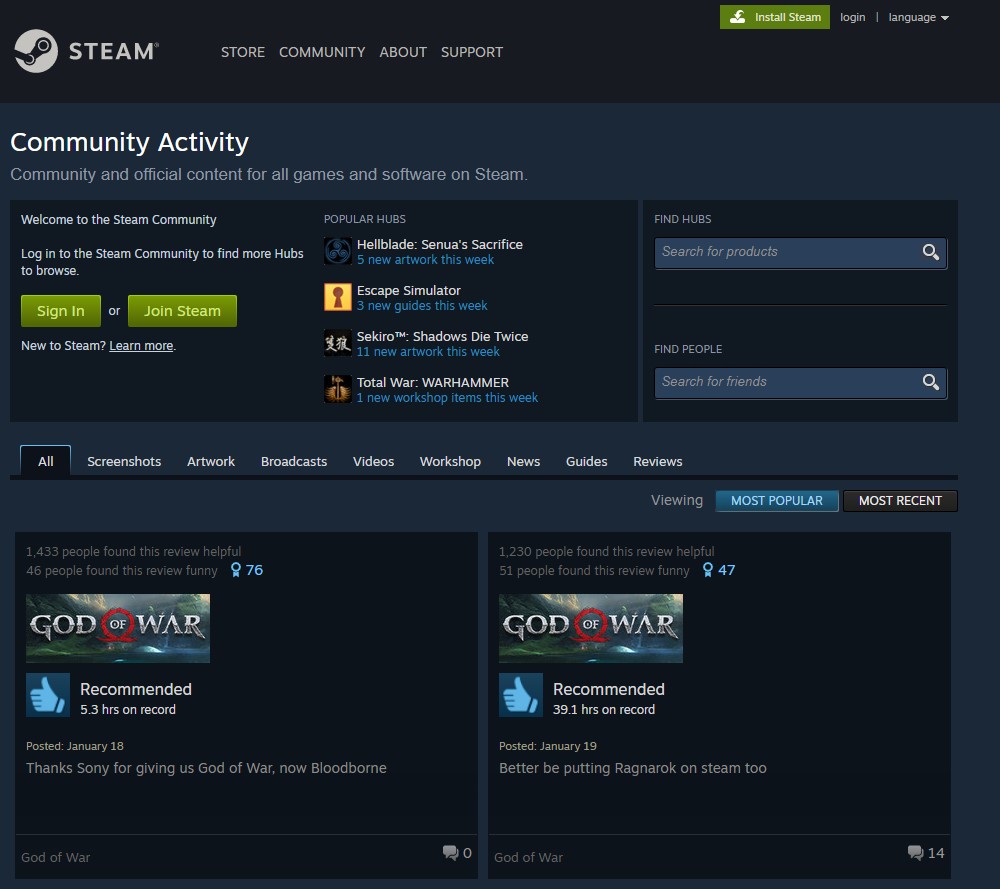Open the Escape Simulator title link
1000x889 pixels.
pyautogui.click(x=409, y=290)
